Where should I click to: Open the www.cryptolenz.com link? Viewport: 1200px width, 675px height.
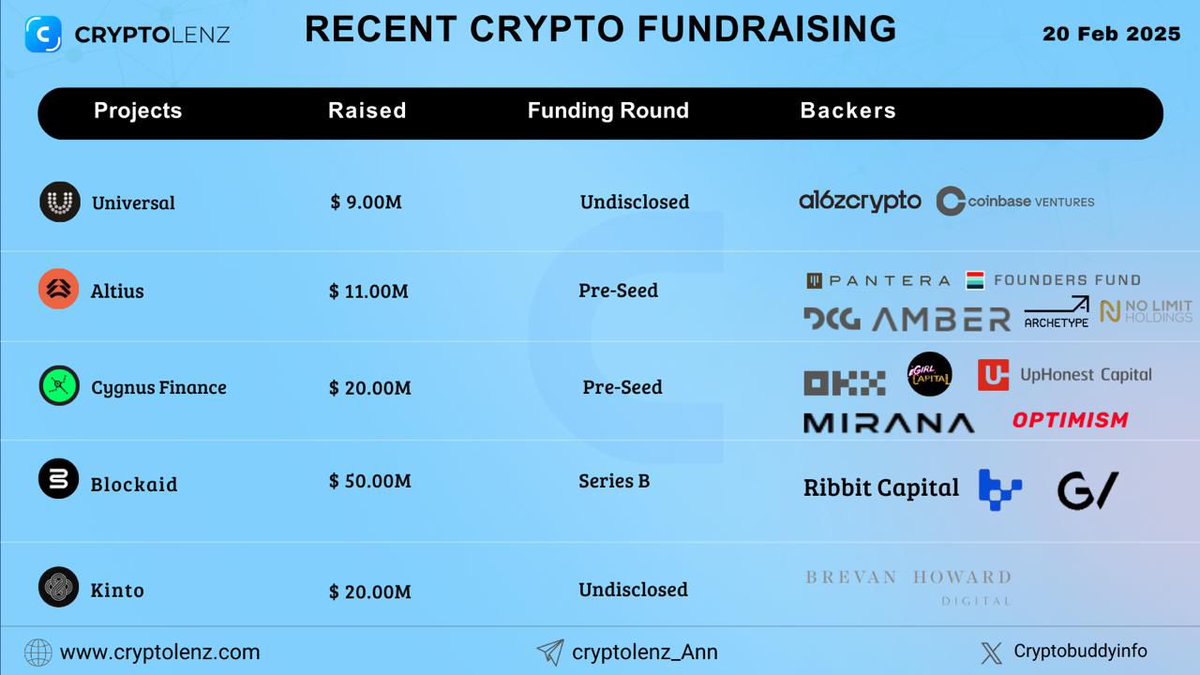[160, 653]
